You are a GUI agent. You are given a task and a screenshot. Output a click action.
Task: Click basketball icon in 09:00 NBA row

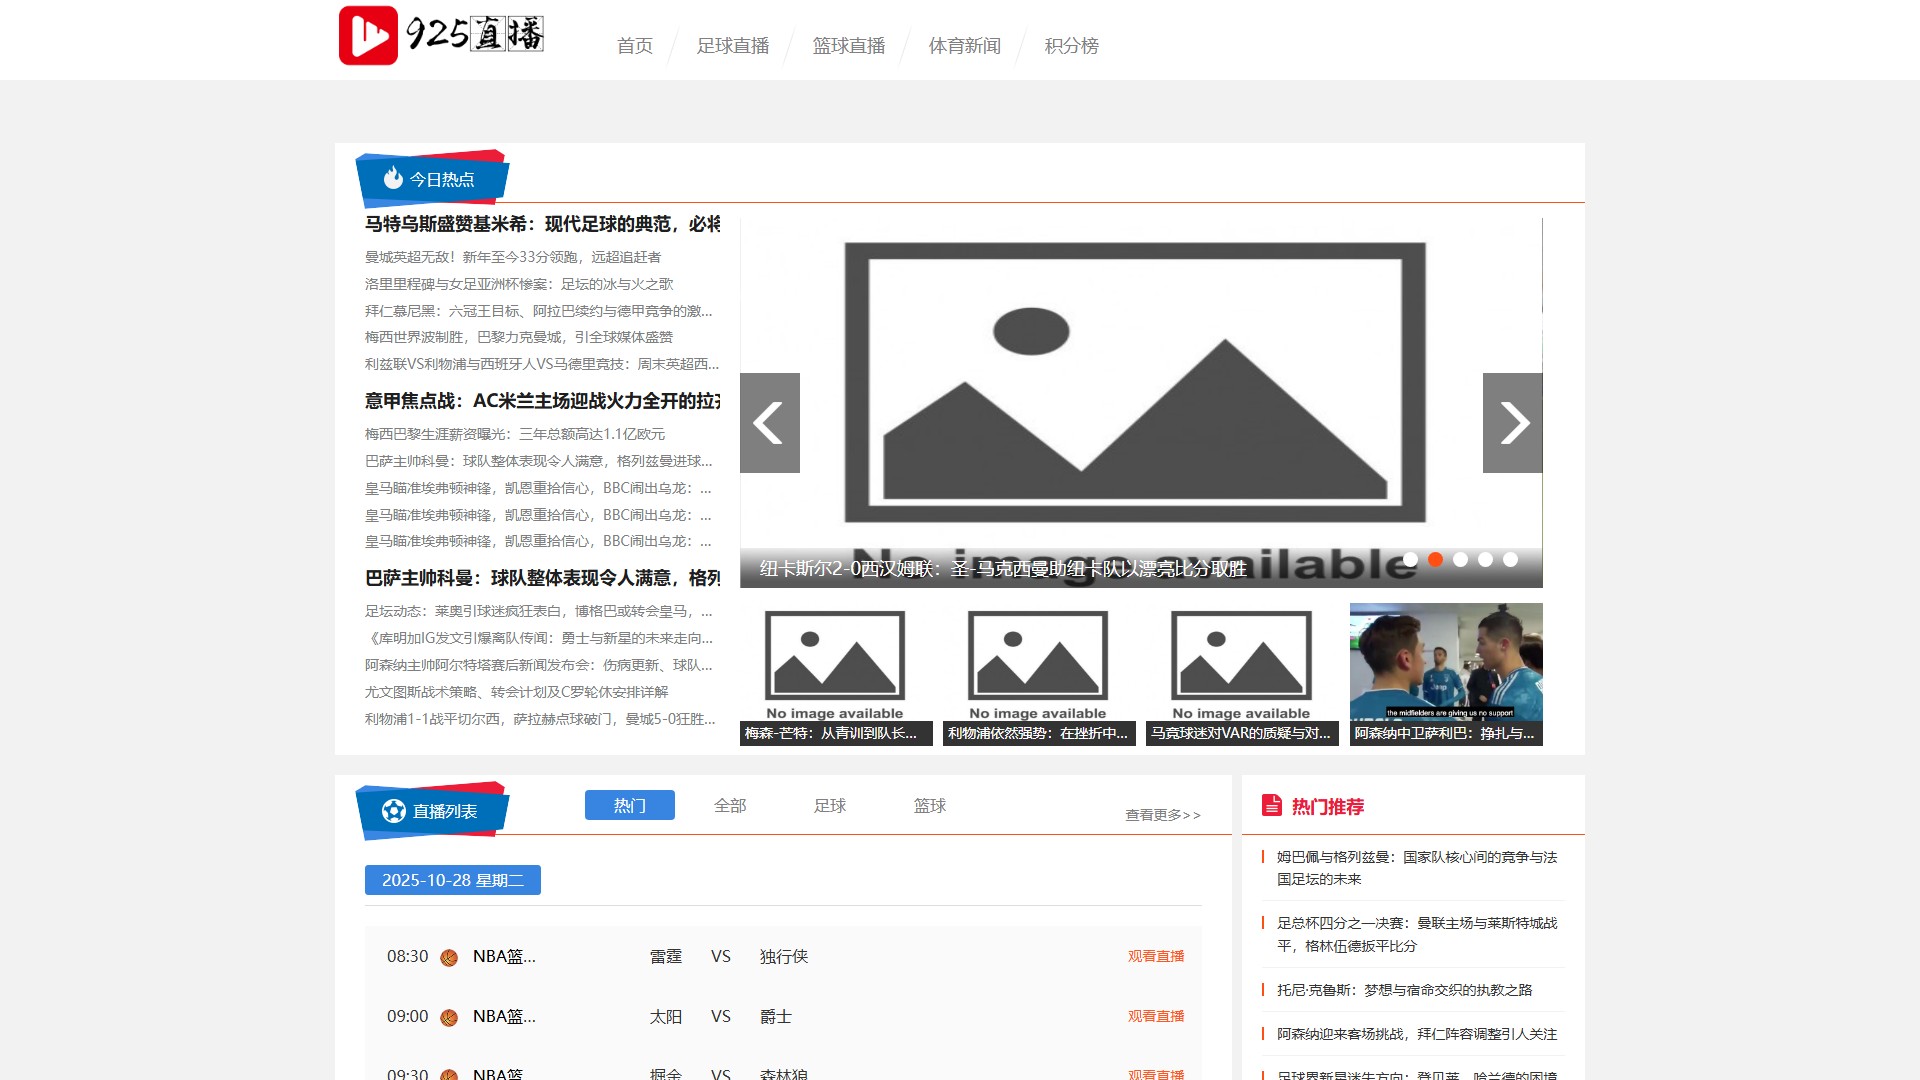pos(449,1018)
